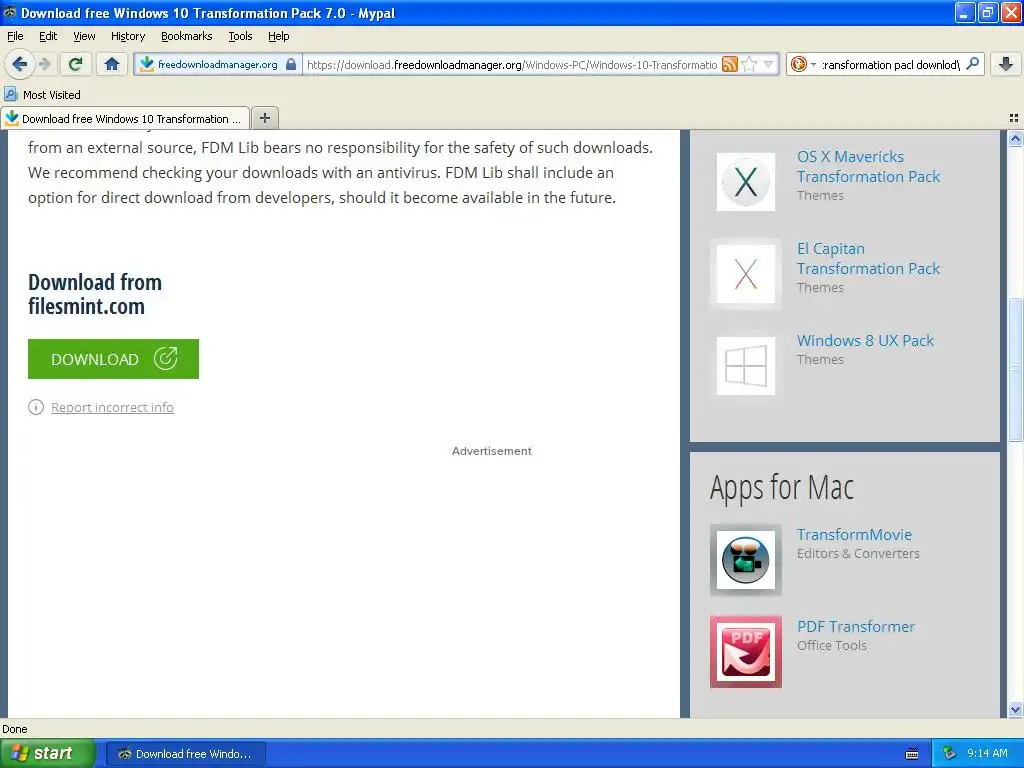
Task: Click the Mypal taskbar button
Action: [185, 754]
